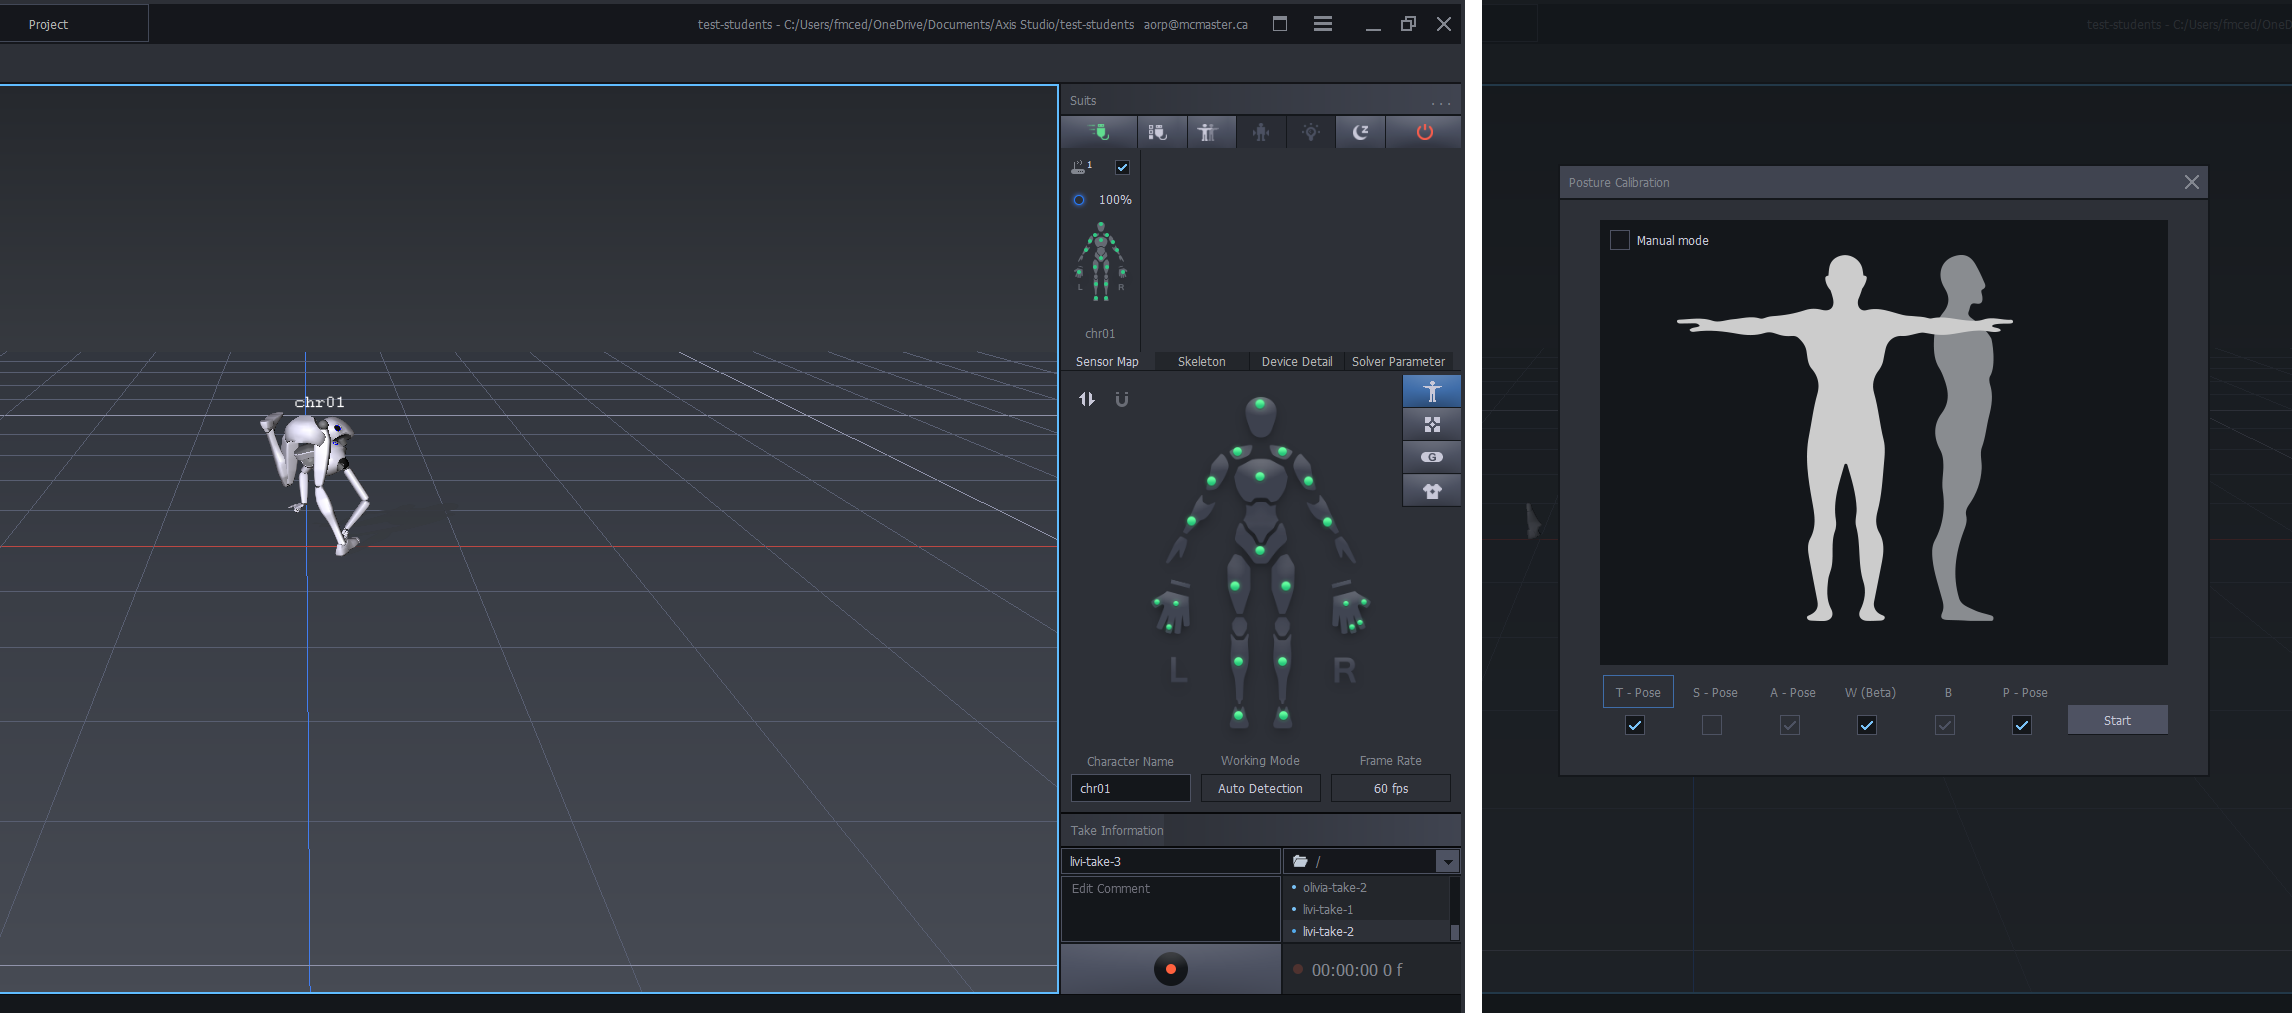This screenshot has width=2292, height=1013.
Task: Click the robot character icon in Suits toolbar
Action: click(x=1260, y=132)
